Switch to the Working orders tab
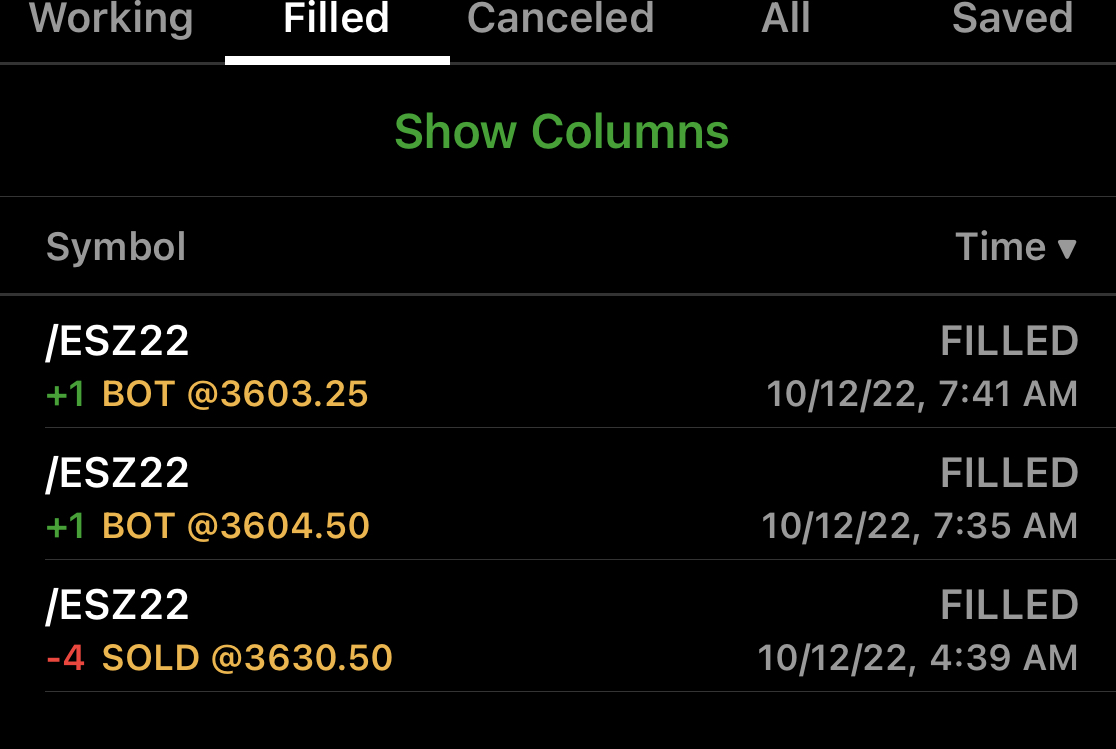This screenshot has width=1116, height=749. coord(111,20)
